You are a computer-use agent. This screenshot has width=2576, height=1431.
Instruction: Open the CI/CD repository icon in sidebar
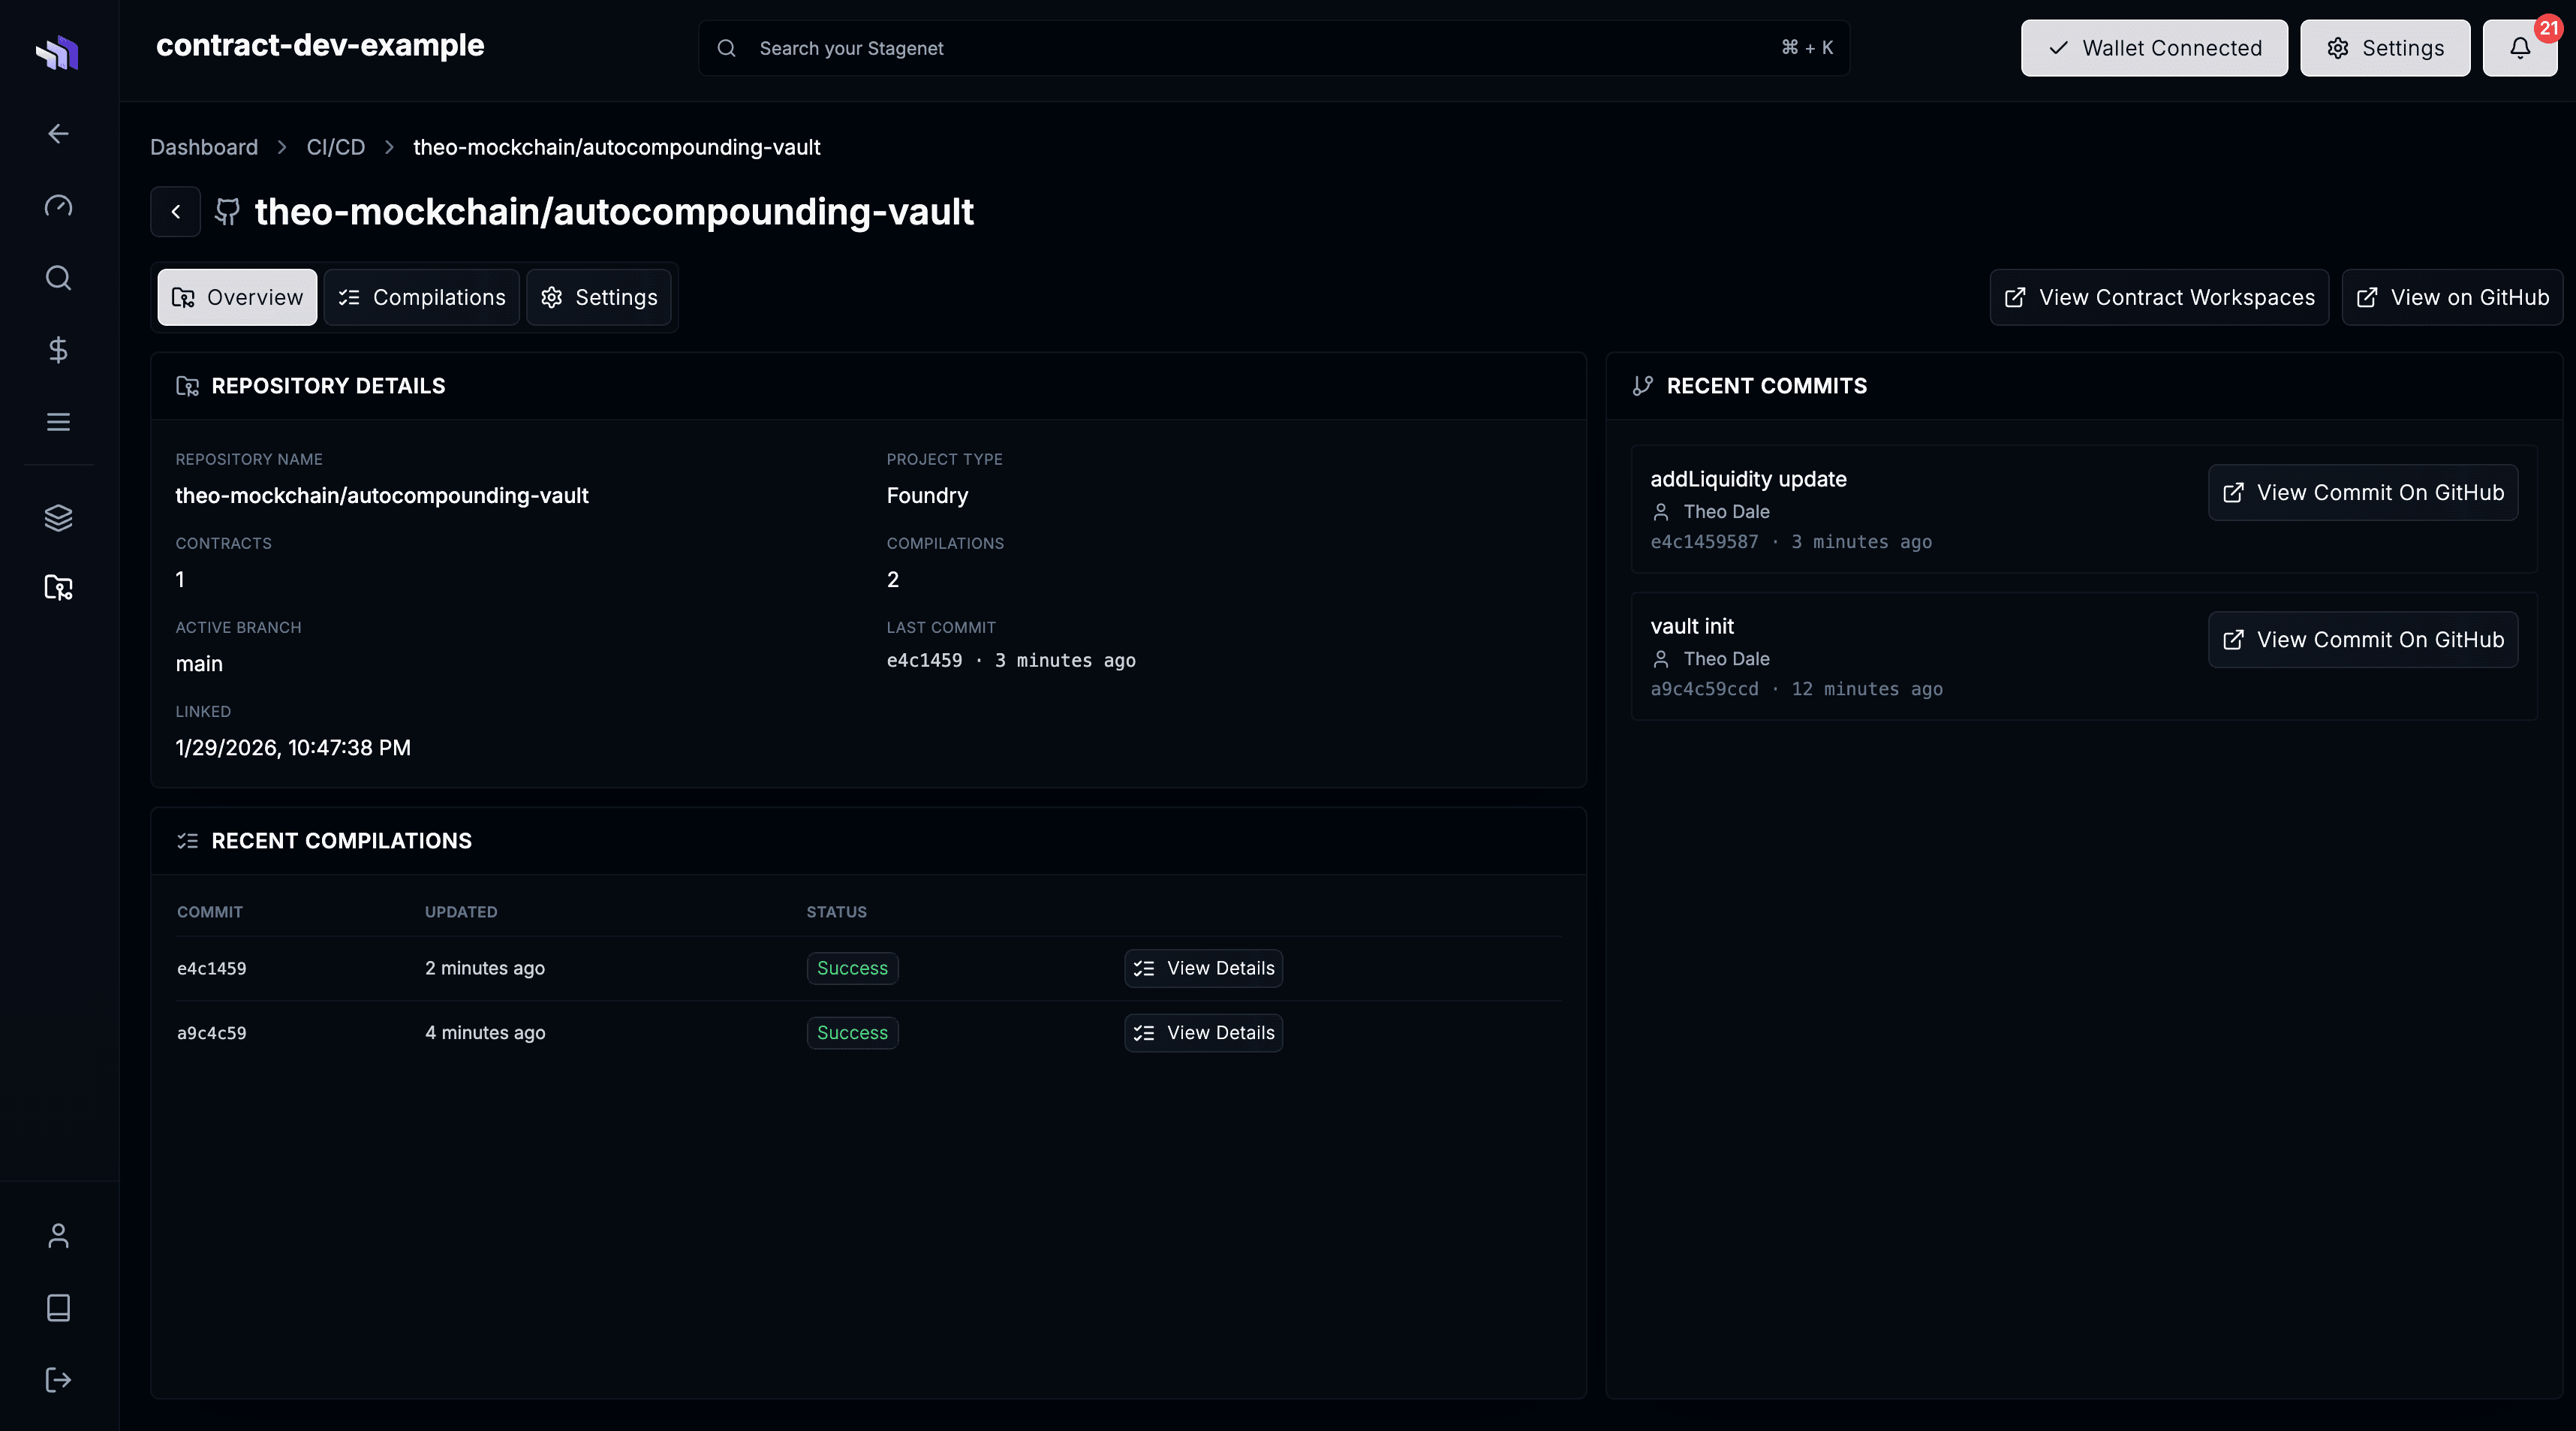[57, 588]
